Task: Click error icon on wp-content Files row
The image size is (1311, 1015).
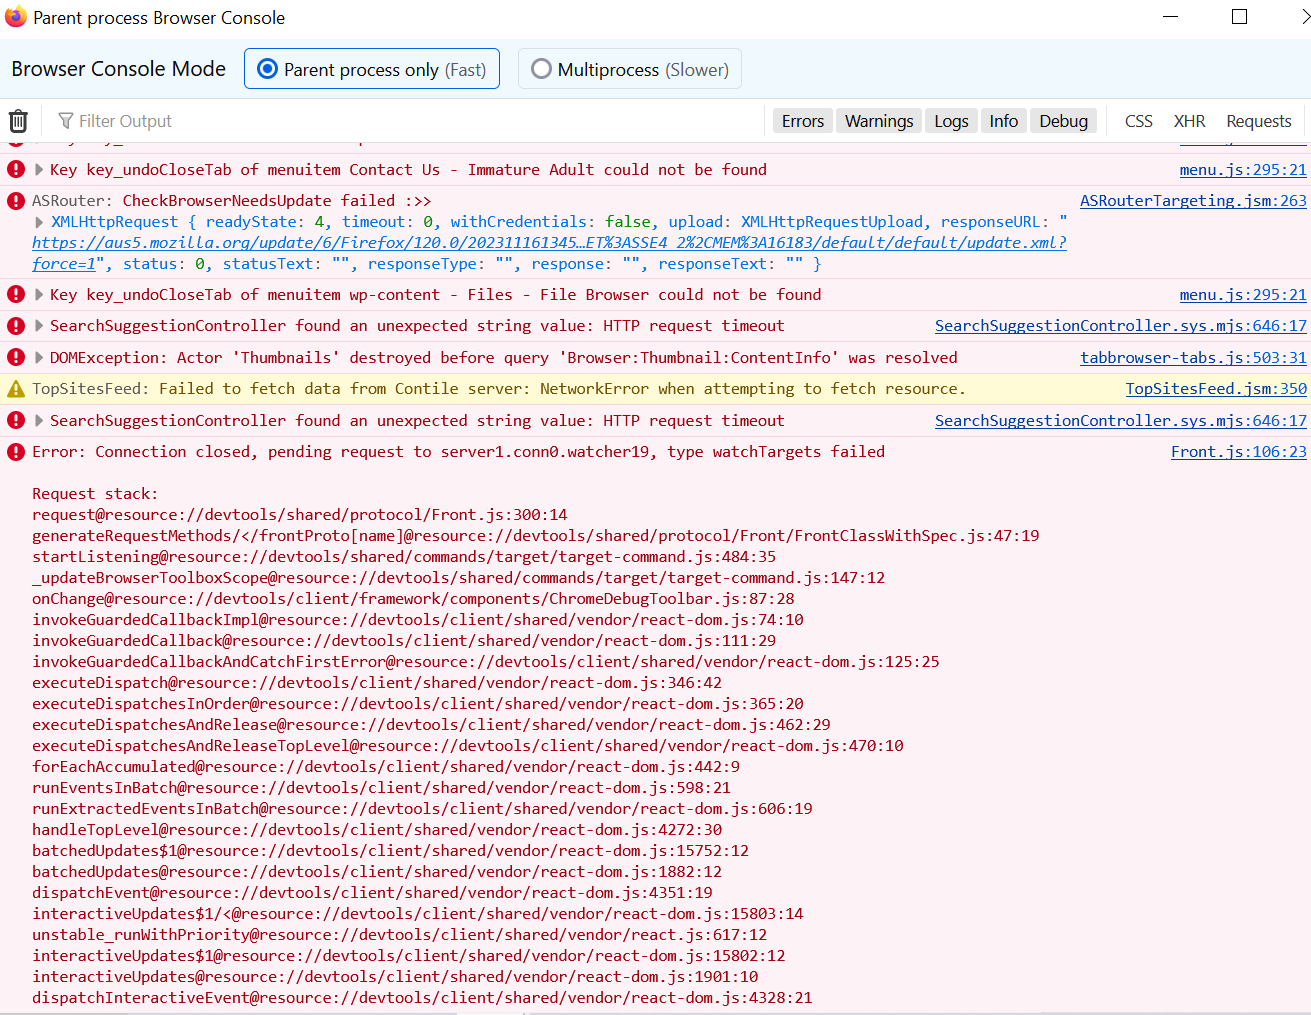Action: click(x=16, y=295)
